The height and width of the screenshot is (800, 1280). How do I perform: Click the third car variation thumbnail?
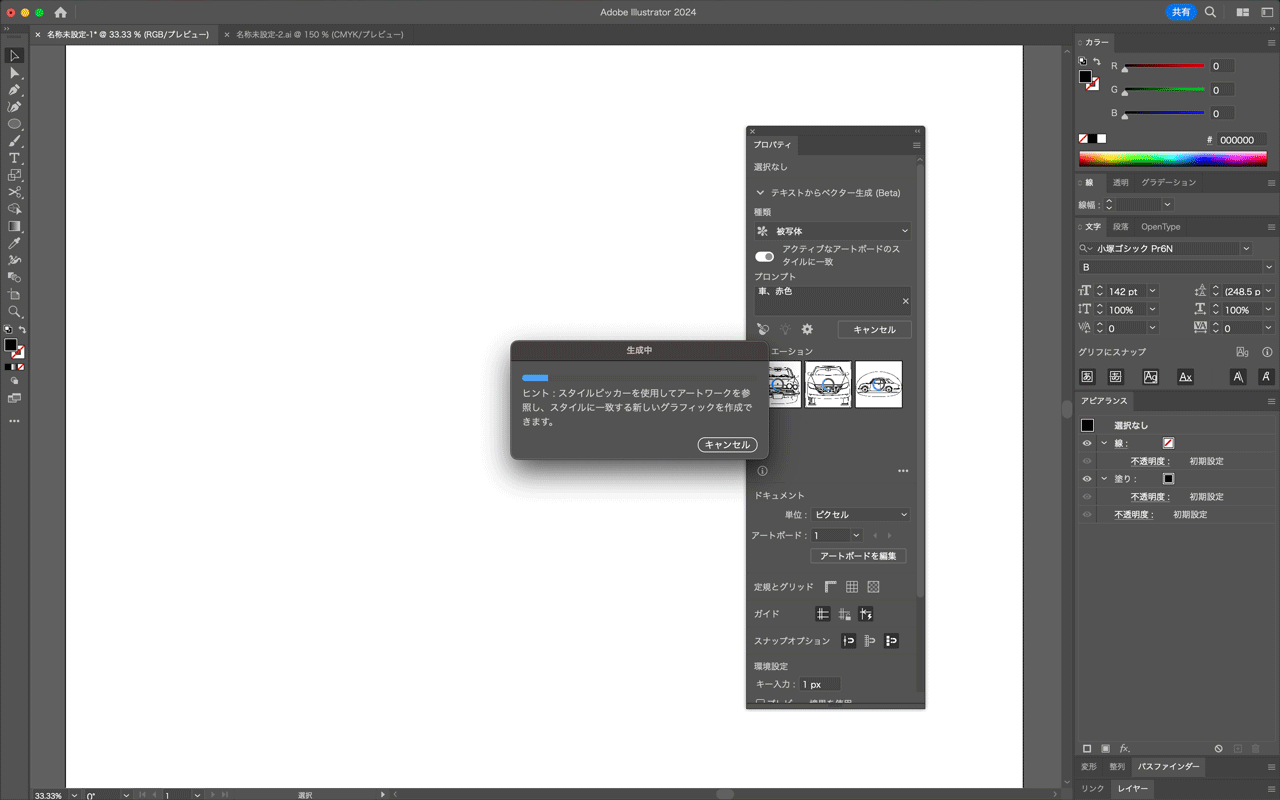tap(878, 384)
